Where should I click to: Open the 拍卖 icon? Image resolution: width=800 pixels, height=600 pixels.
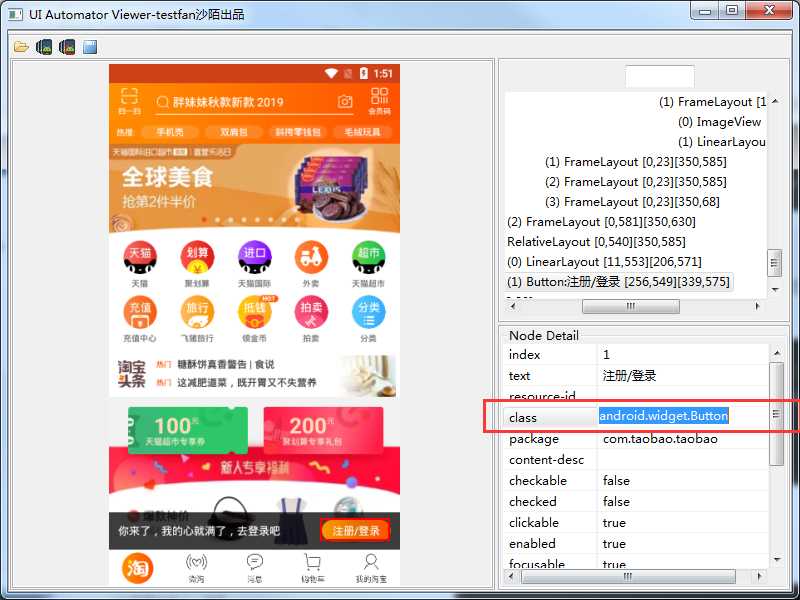click(x=311, y=312)
